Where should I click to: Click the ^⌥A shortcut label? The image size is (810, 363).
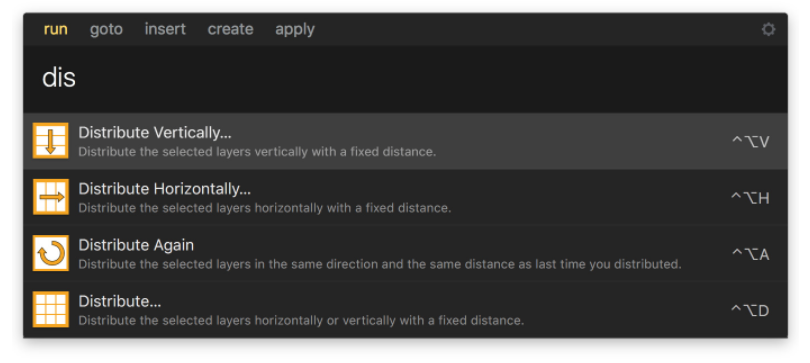pos(751,254)
